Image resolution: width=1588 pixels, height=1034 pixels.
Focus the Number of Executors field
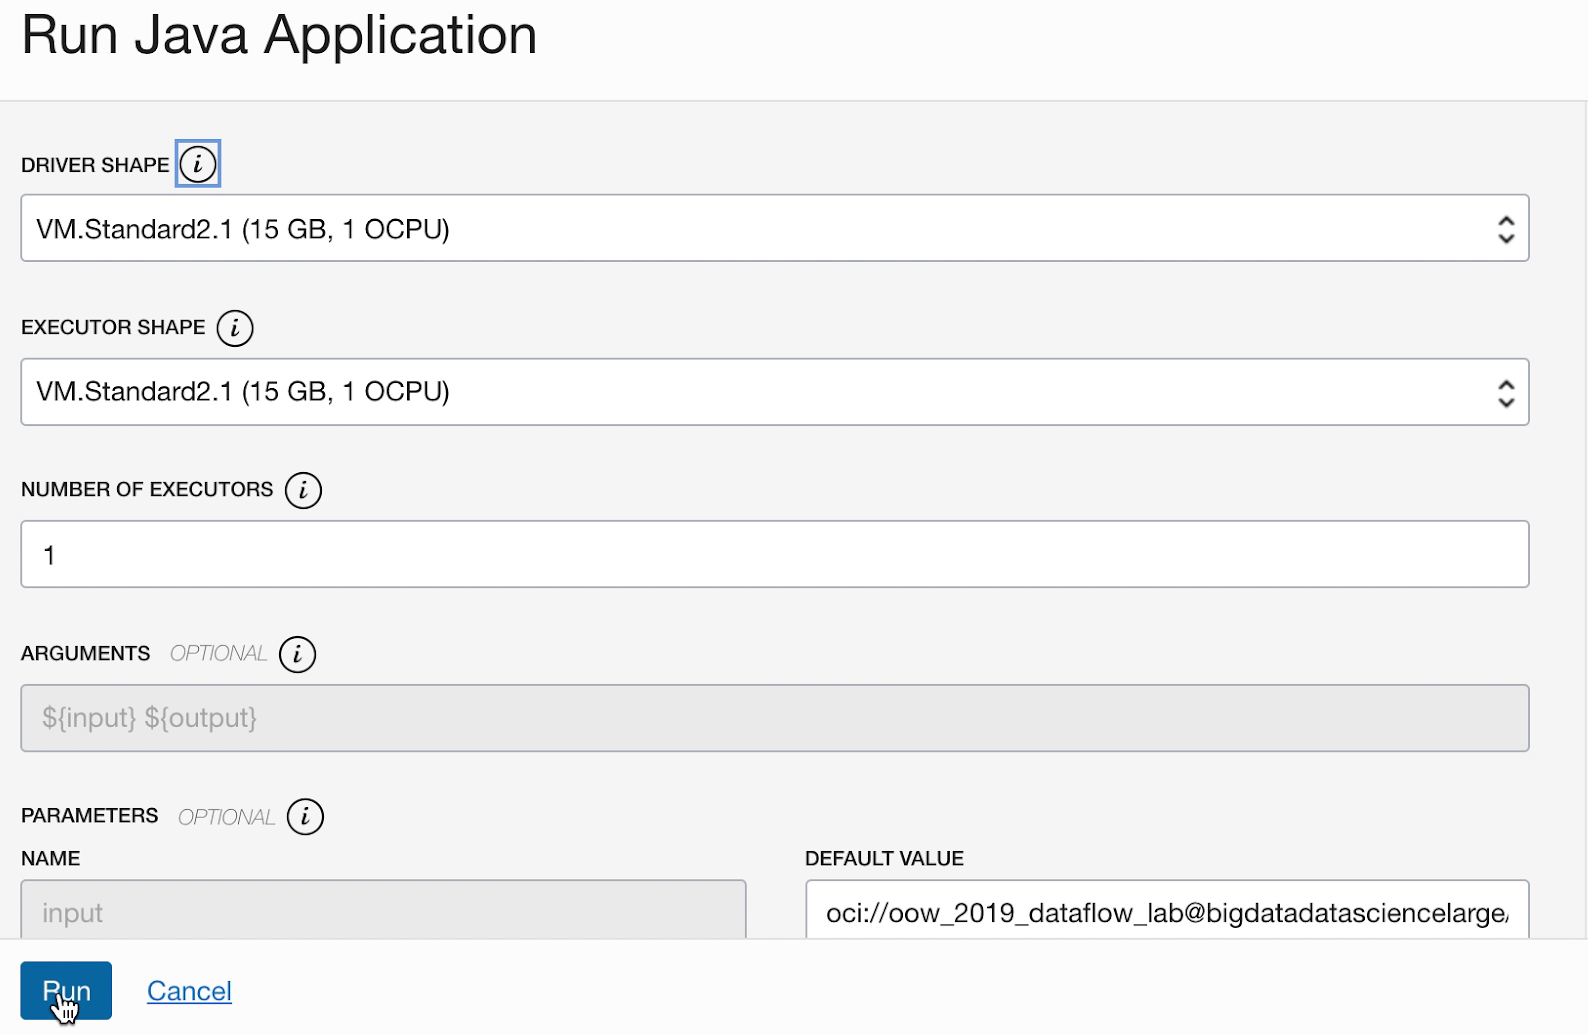click(775, 554)
